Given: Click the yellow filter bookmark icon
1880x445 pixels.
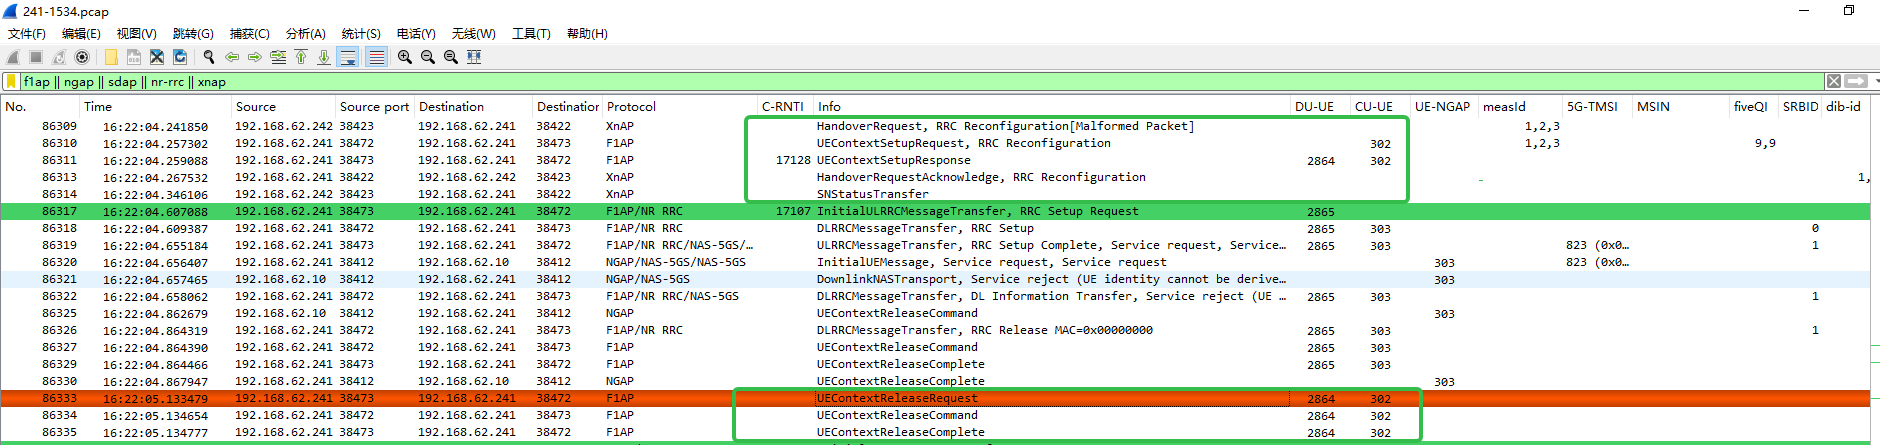Looking at the screenshot, I should pyautogui.click(x=12, y=82).
